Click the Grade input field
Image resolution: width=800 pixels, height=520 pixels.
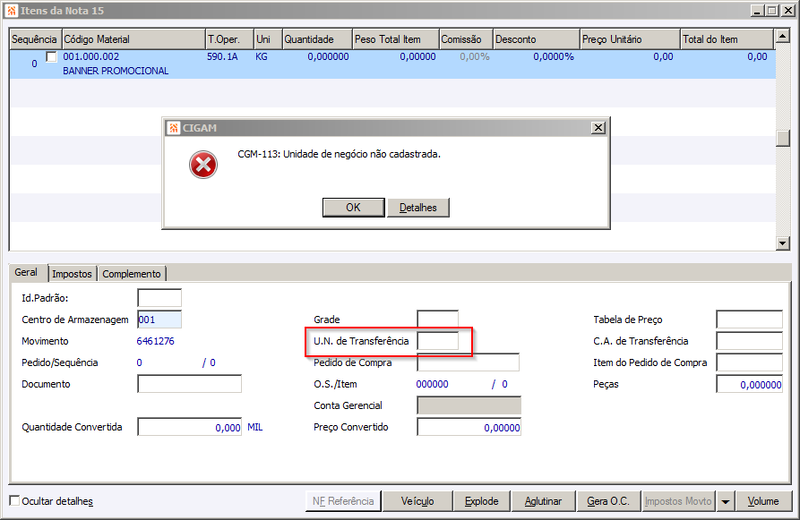pyautogui.click(x=438, y=319)
